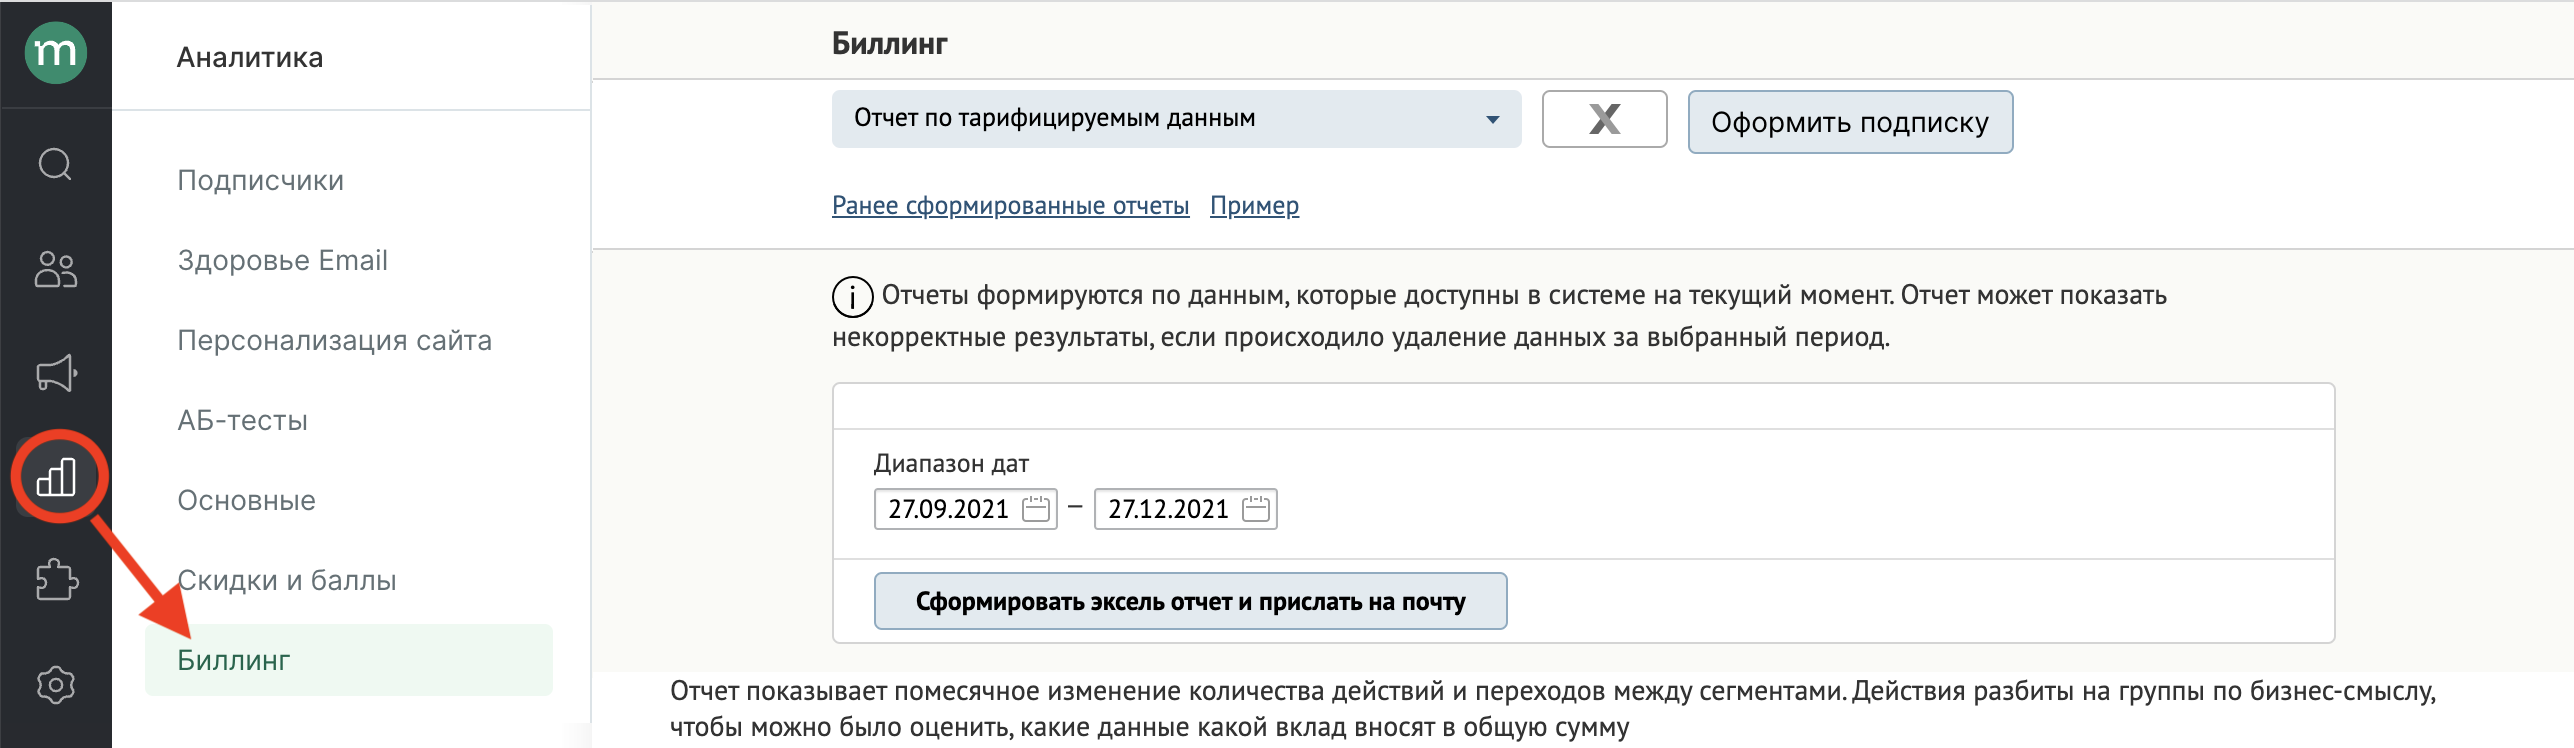Open Здоровье Email menu item

pos(282,260)
